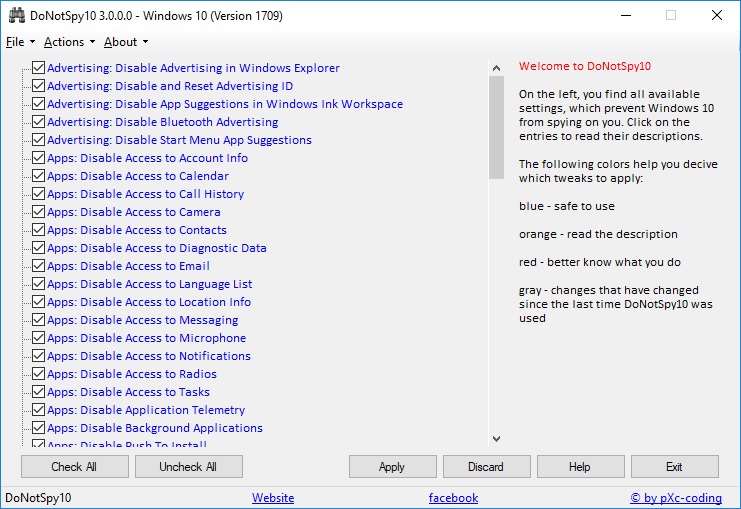The image size is (741, 509).
Task: Toggle Disable and Reset Advertising ID checkbox
Action: [x=39, y=86]
